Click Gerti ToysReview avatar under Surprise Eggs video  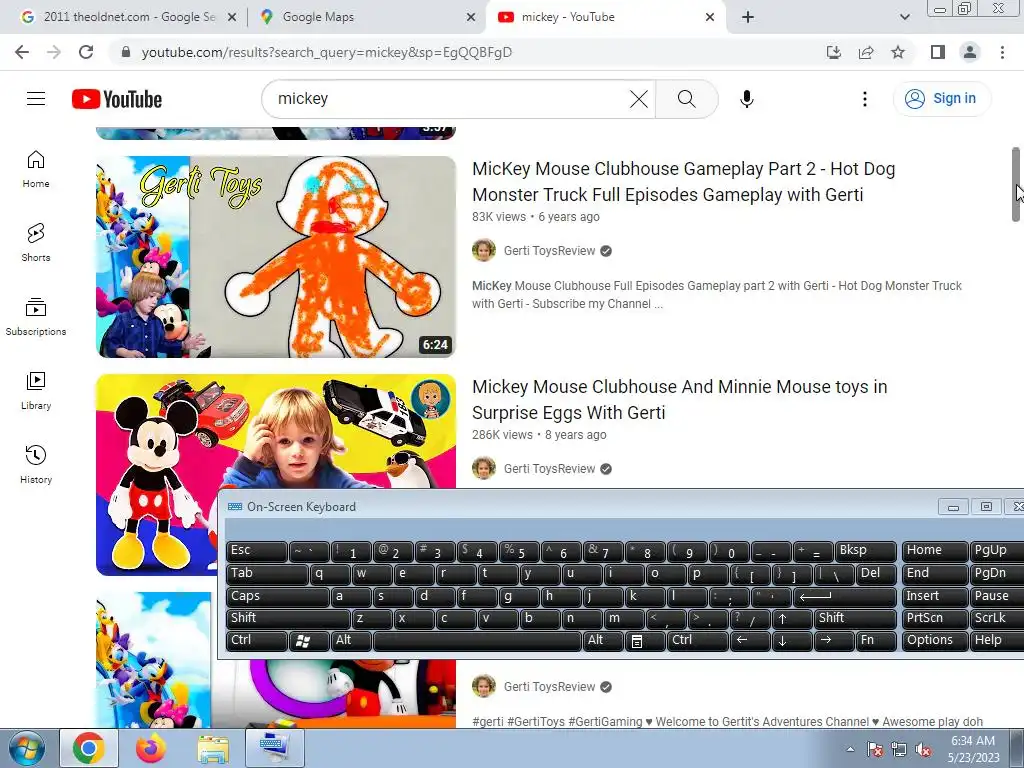click(484, 468)
